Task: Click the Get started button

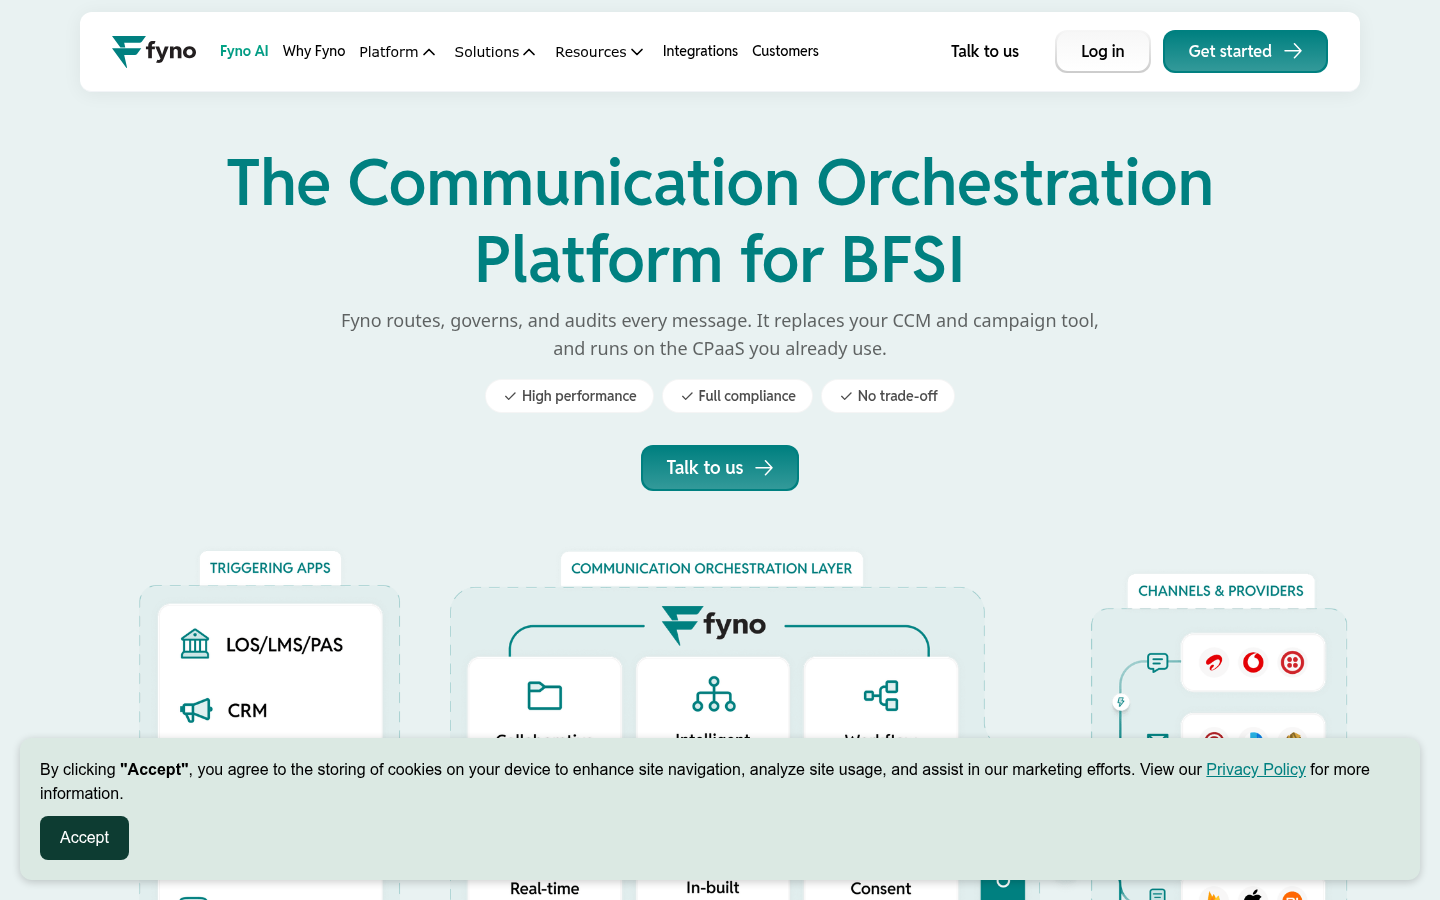Action: [1245, 51]
